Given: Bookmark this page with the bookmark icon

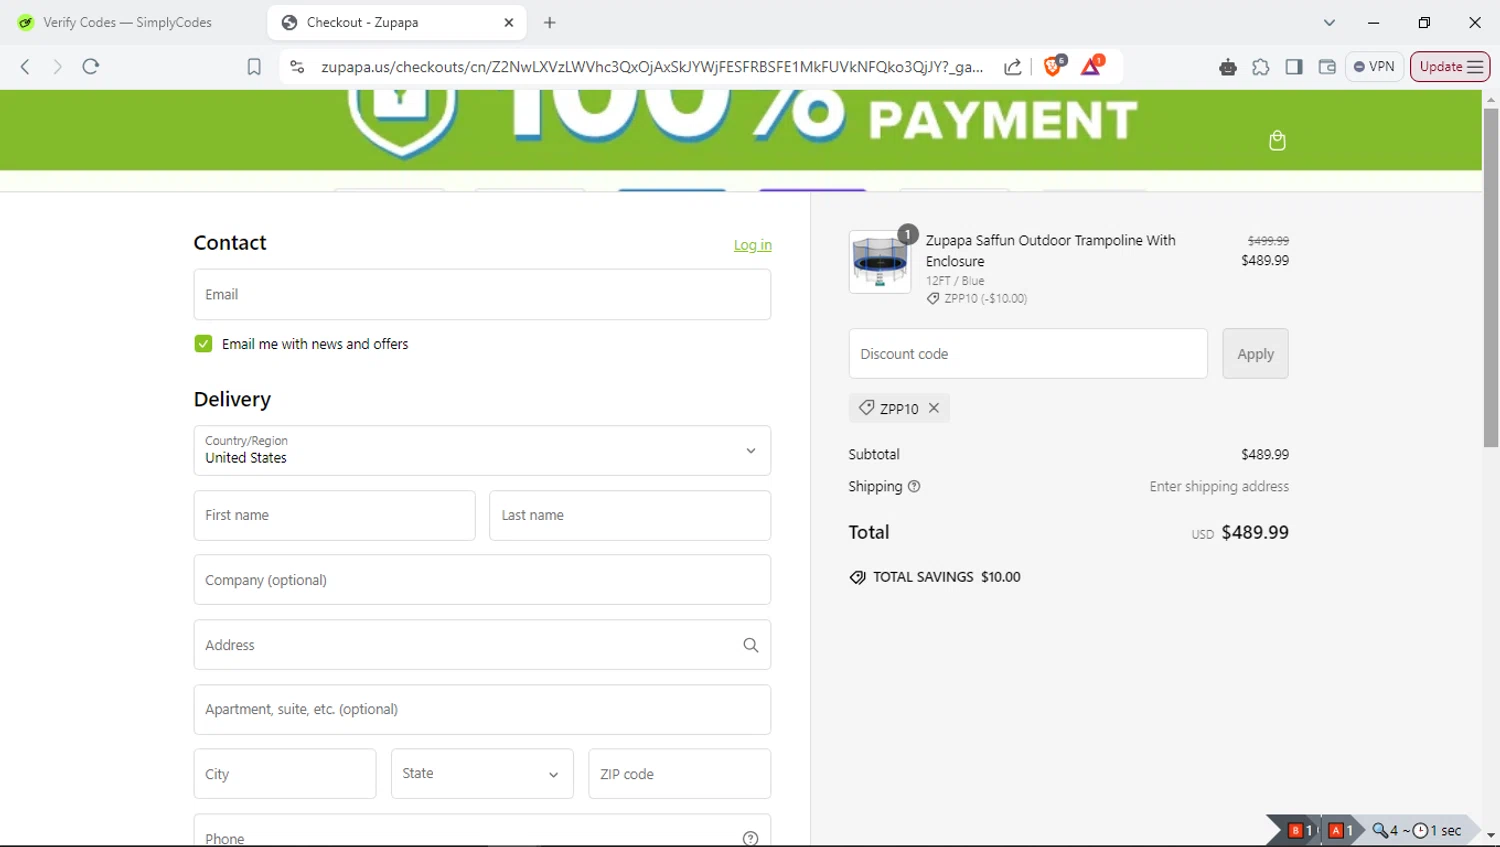Looking at the screenshot, I should pos(254,67).
